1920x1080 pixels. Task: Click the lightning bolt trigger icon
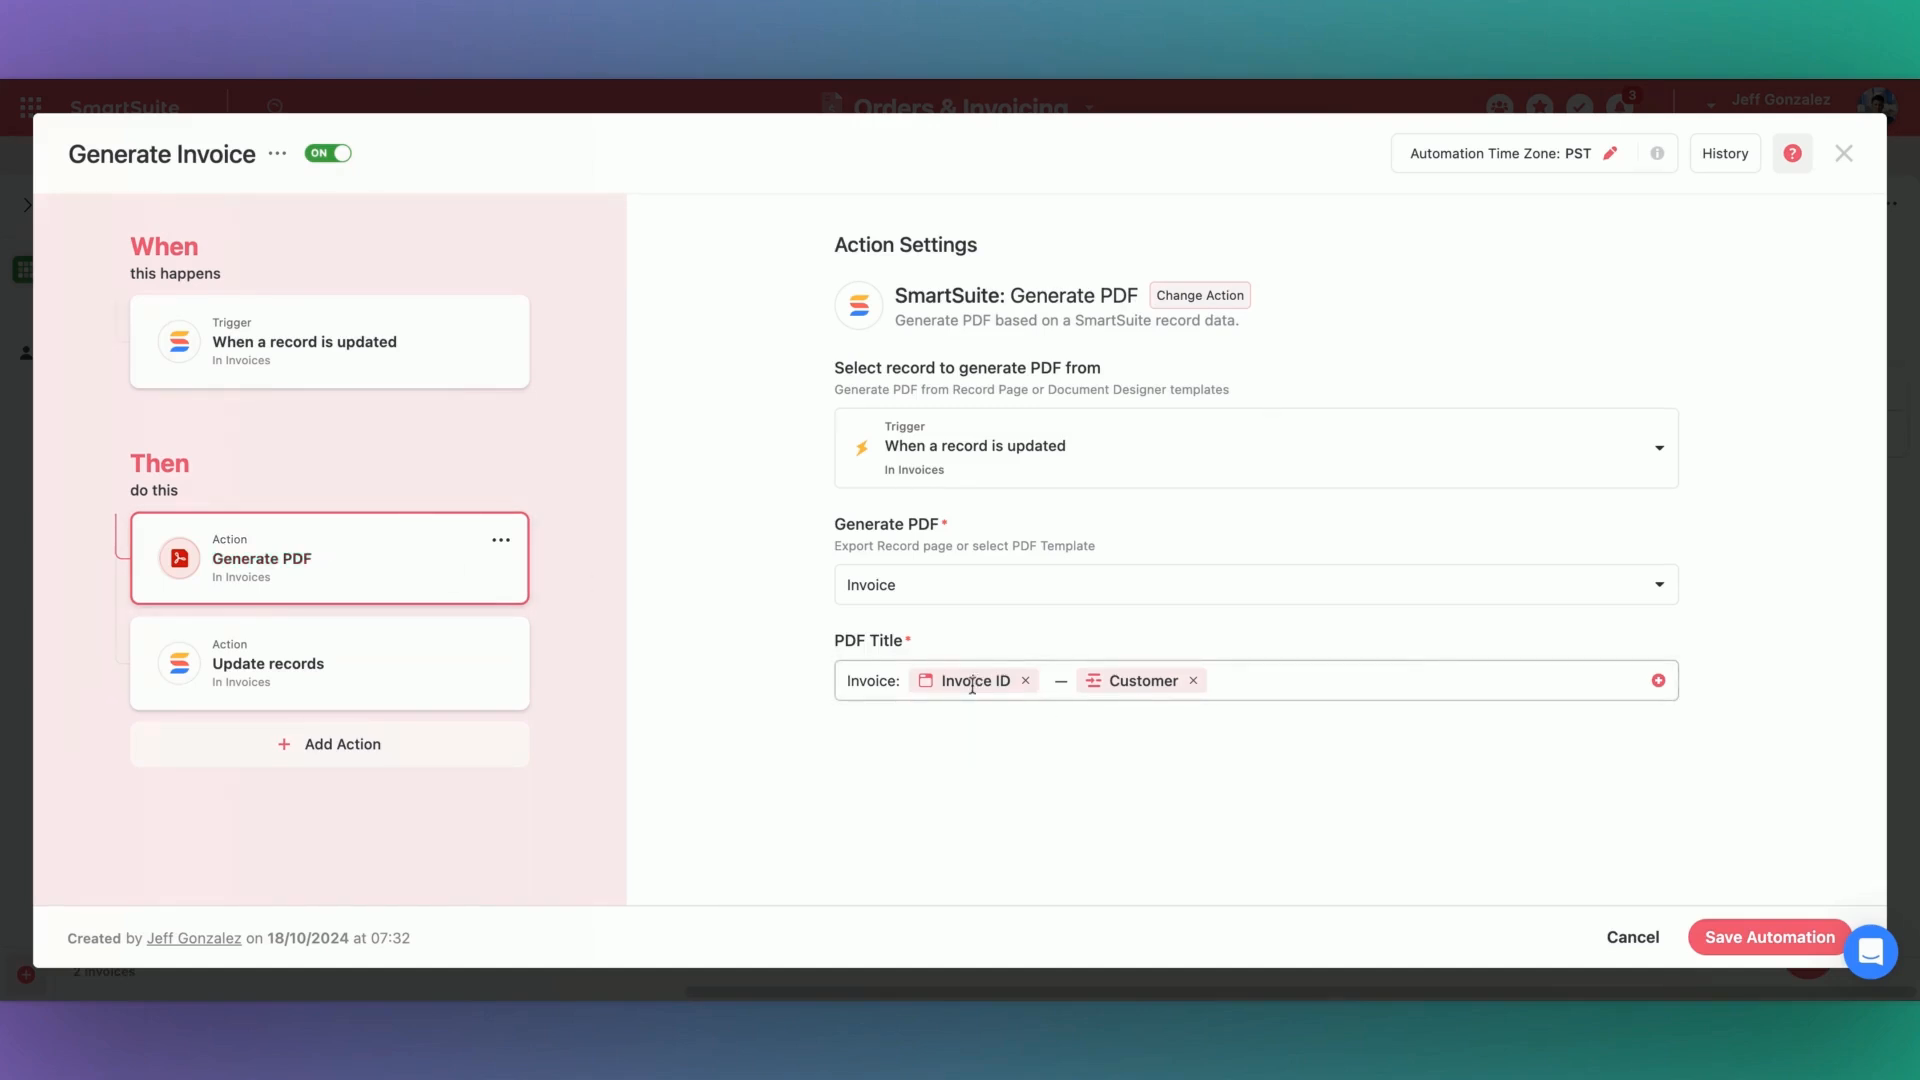(x=862, y=448)
